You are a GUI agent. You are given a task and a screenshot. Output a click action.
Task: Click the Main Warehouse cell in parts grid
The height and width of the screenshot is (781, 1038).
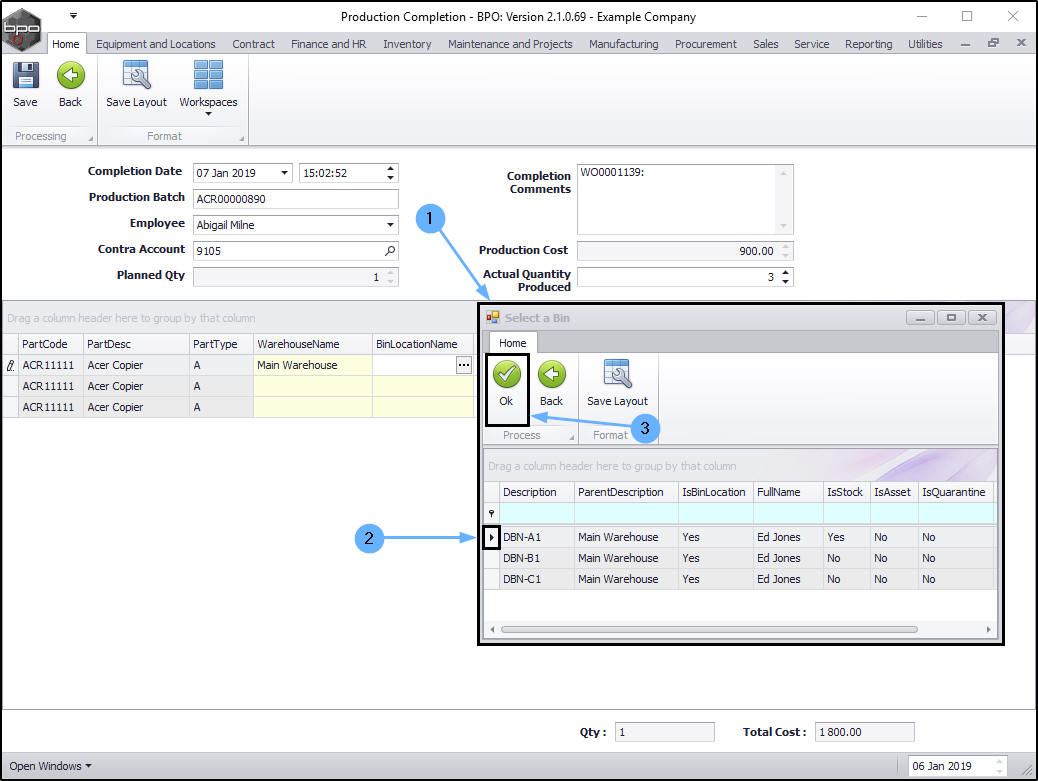point(313,365)
